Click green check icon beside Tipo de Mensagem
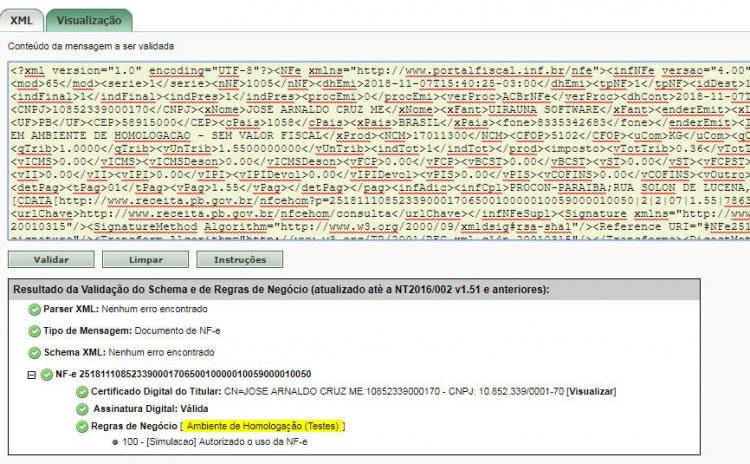 [x=34, y=331]
